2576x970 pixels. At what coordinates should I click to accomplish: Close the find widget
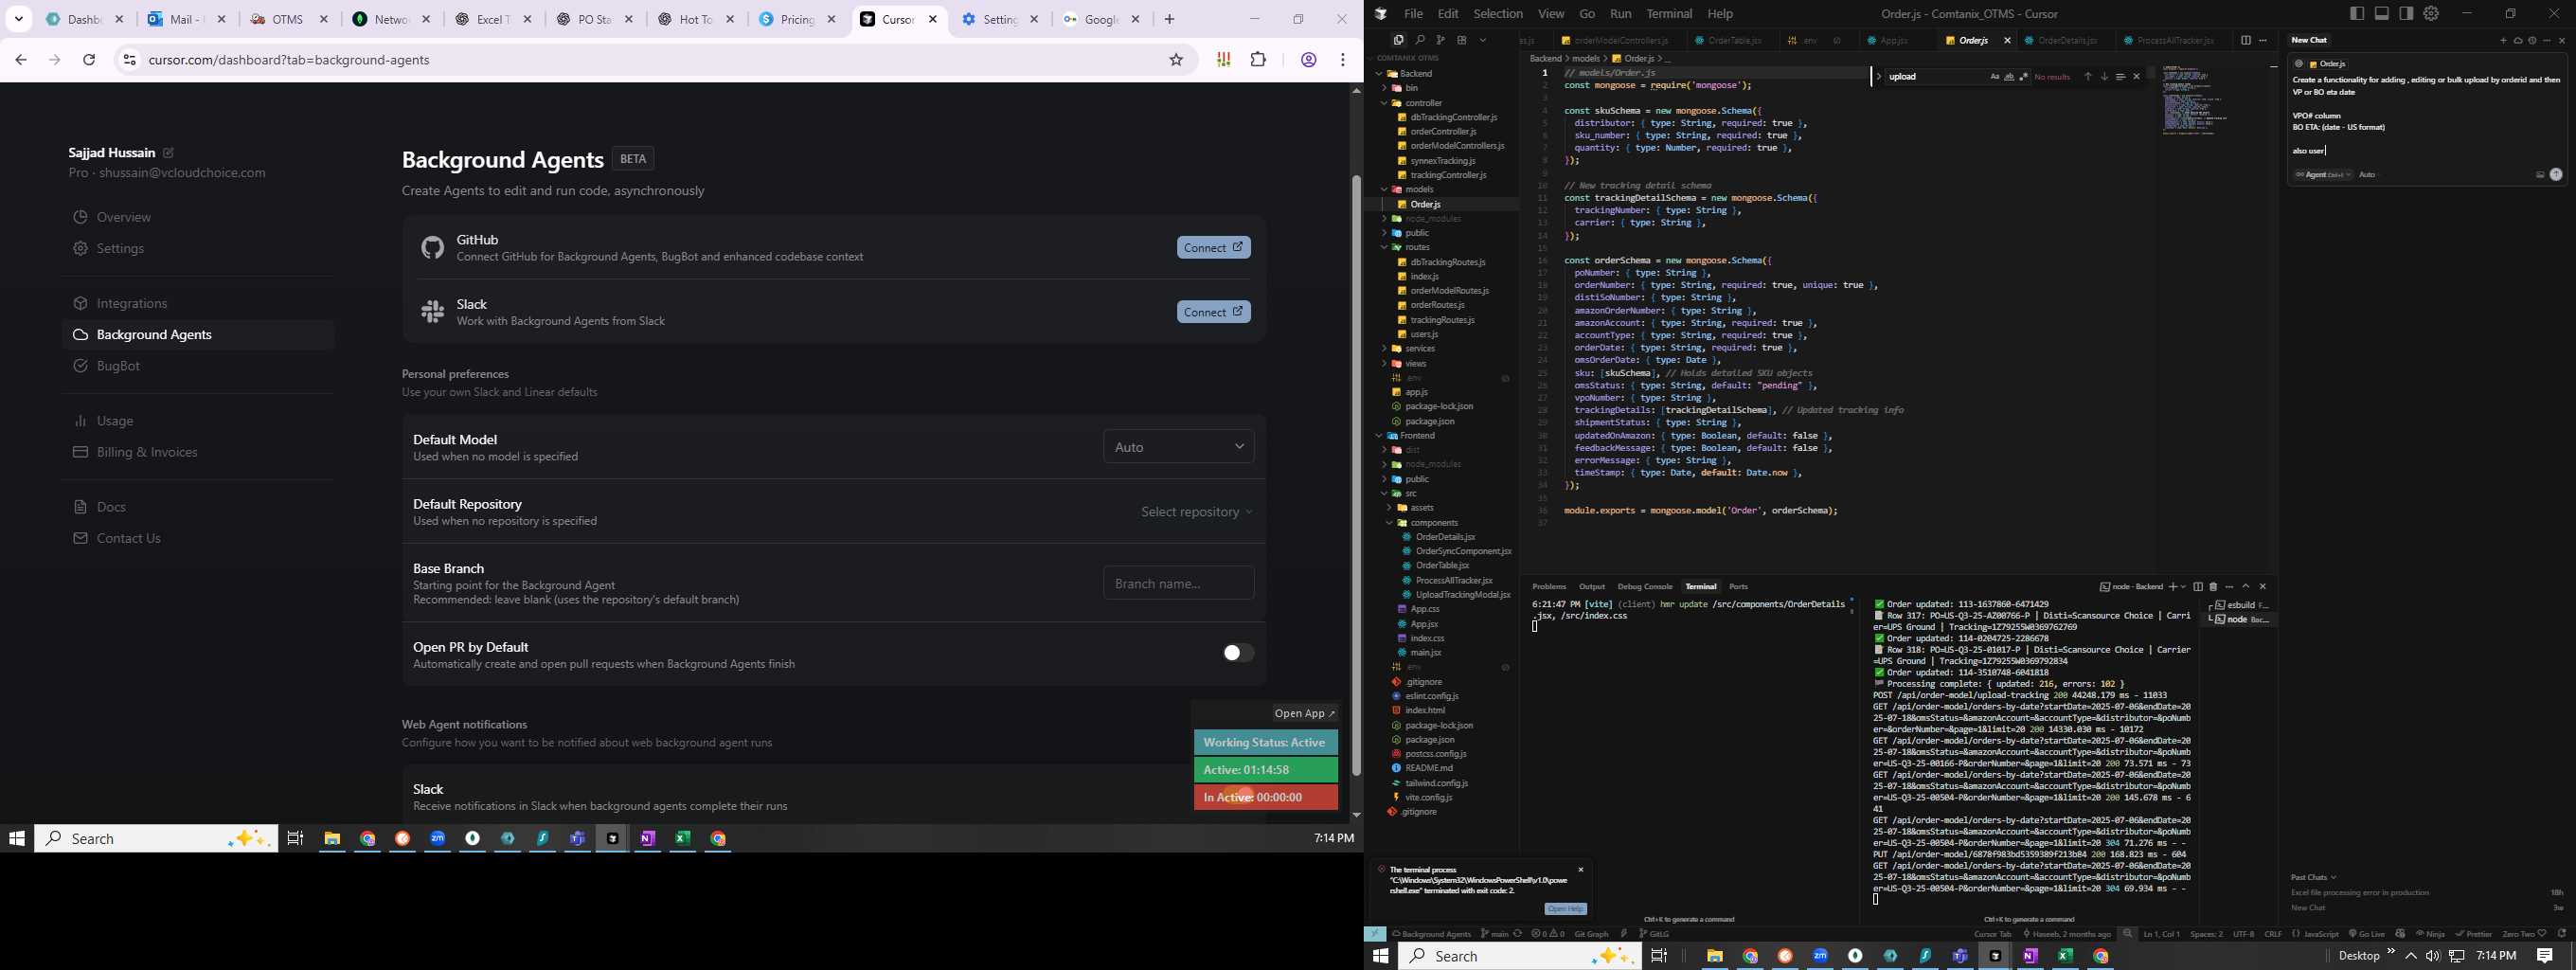[x=2137, y=77]
